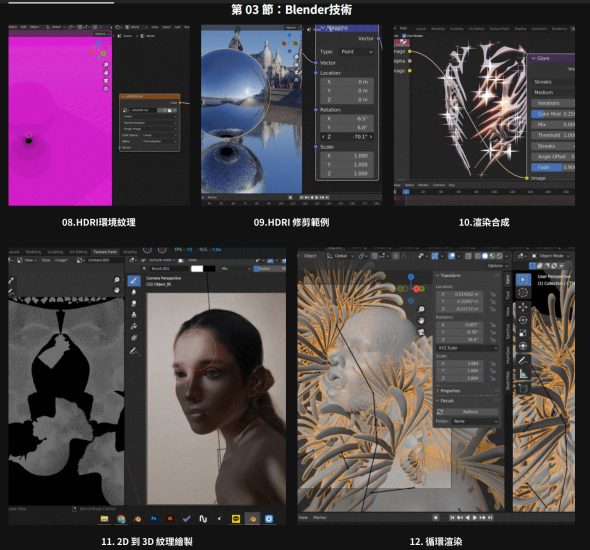Image resolution: width=590 pixels, height=550 pixels.
Task: Open Item tab in flower viewport sidebar
Action: (508, 279)
